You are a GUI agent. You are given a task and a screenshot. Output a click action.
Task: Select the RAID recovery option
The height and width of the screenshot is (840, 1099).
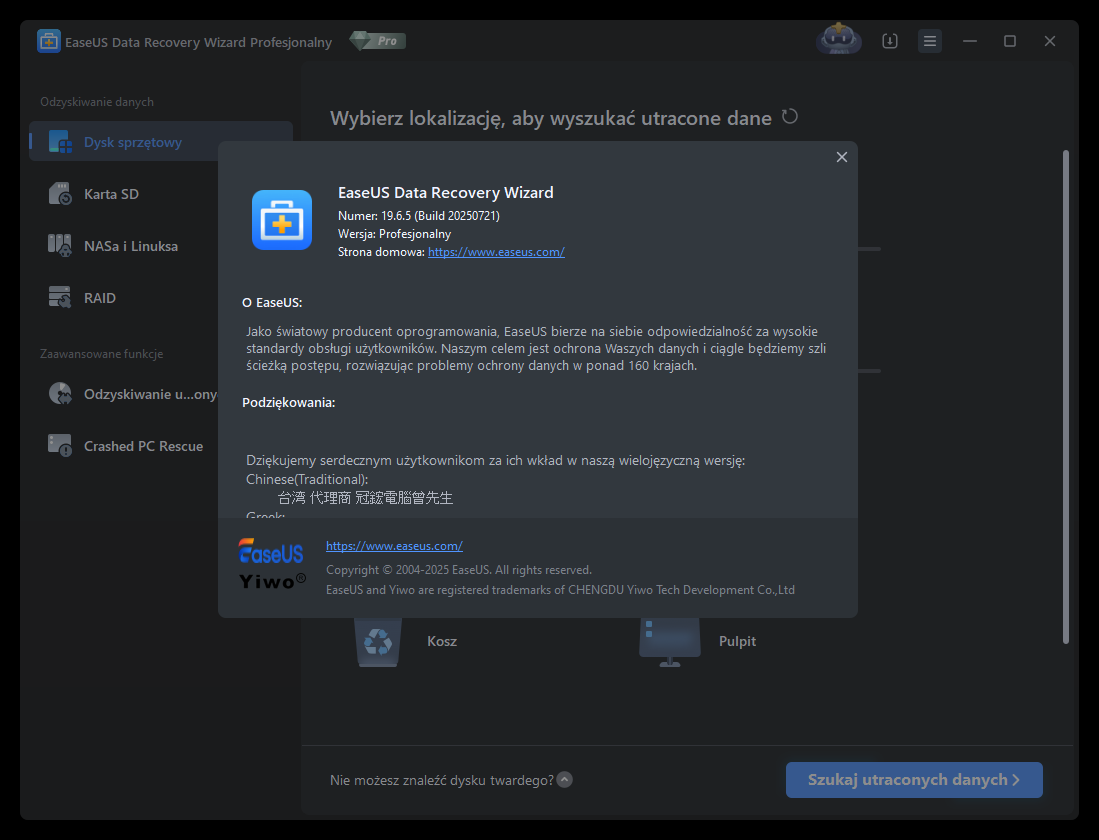coord(100,297)
